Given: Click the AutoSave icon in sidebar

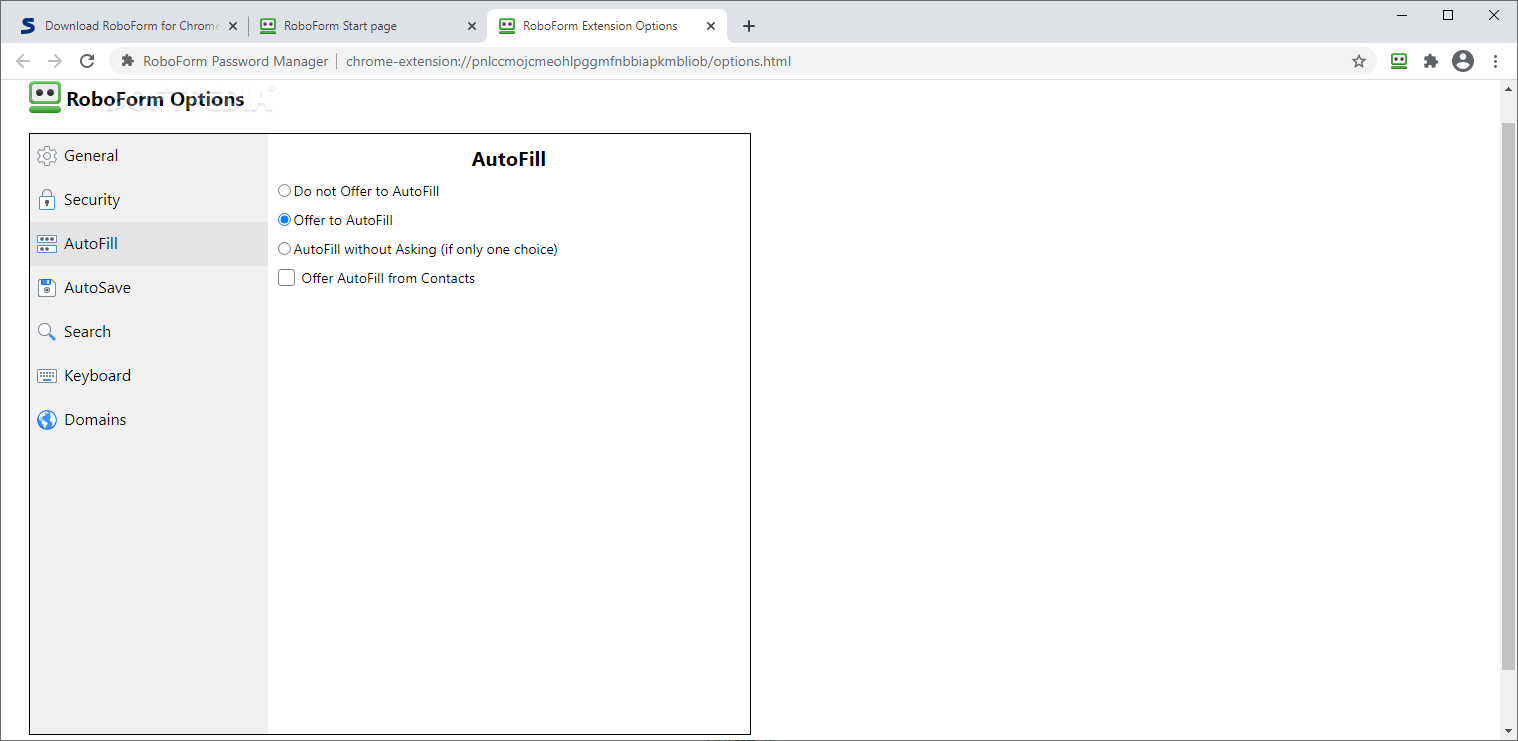Looking at the screenshot, I should (x=46, y=287).
